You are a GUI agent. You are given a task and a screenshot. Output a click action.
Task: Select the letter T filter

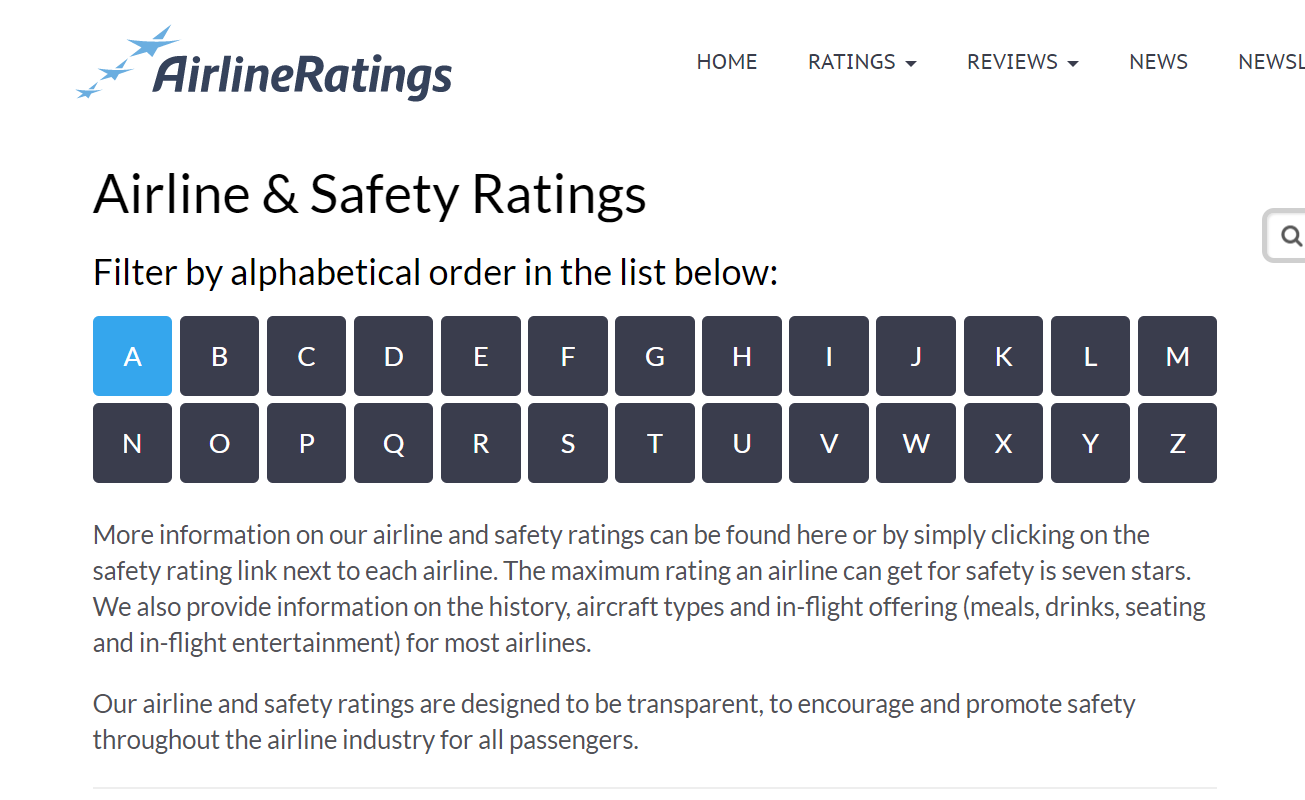point(654,442)
